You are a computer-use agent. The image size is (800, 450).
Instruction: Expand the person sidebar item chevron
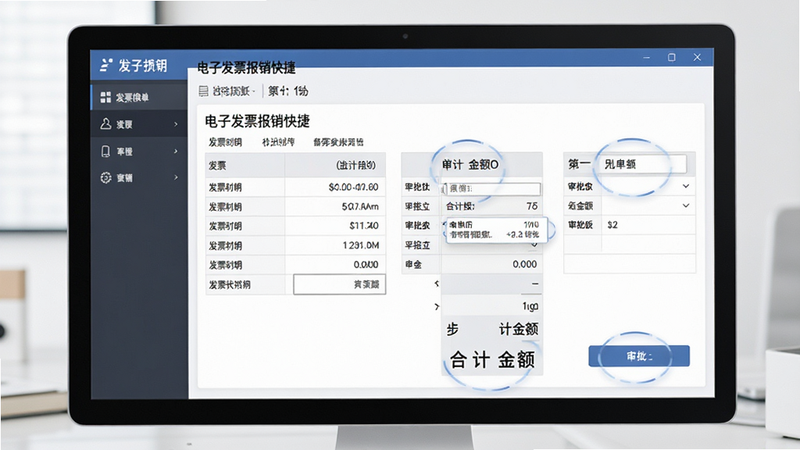pos(176,124)
